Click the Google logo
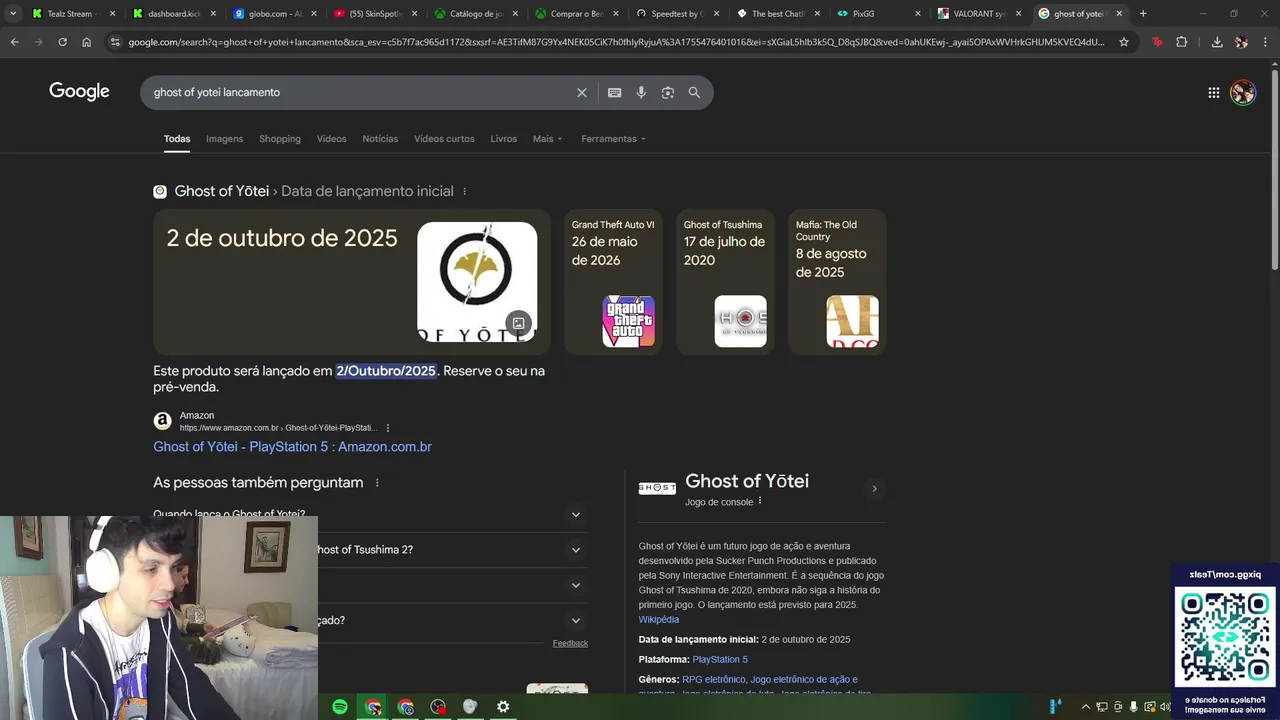This screenshot has height=720, width=1280. (79, 92)
